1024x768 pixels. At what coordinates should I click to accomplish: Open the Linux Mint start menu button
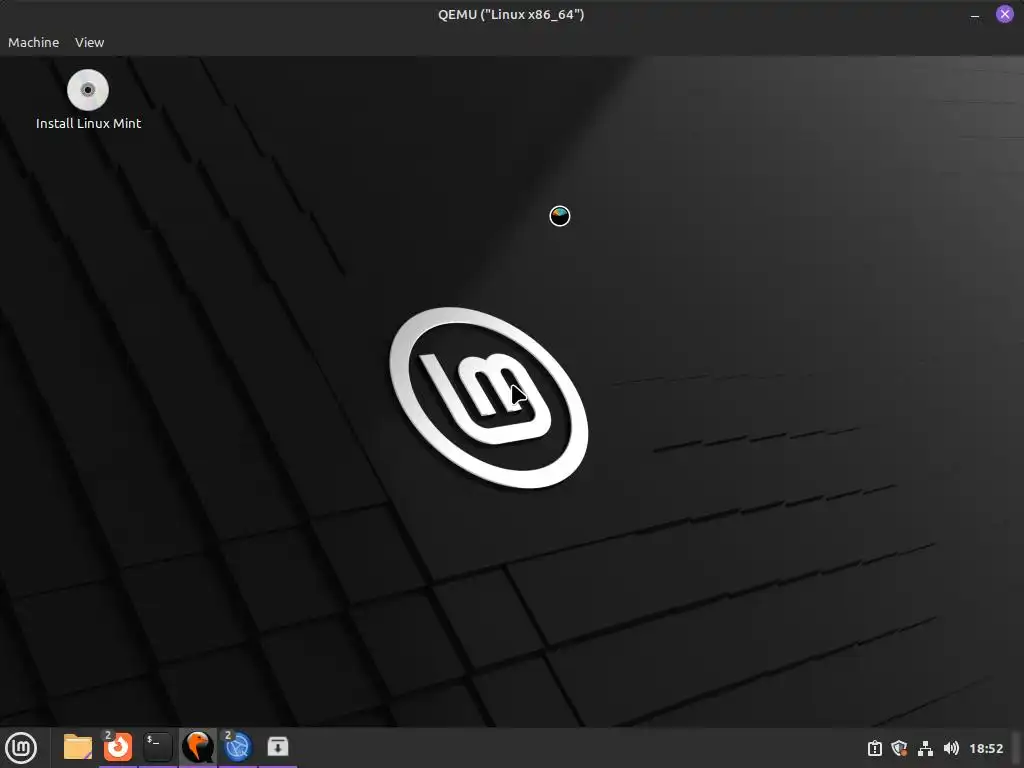click(x=21, y=747)
